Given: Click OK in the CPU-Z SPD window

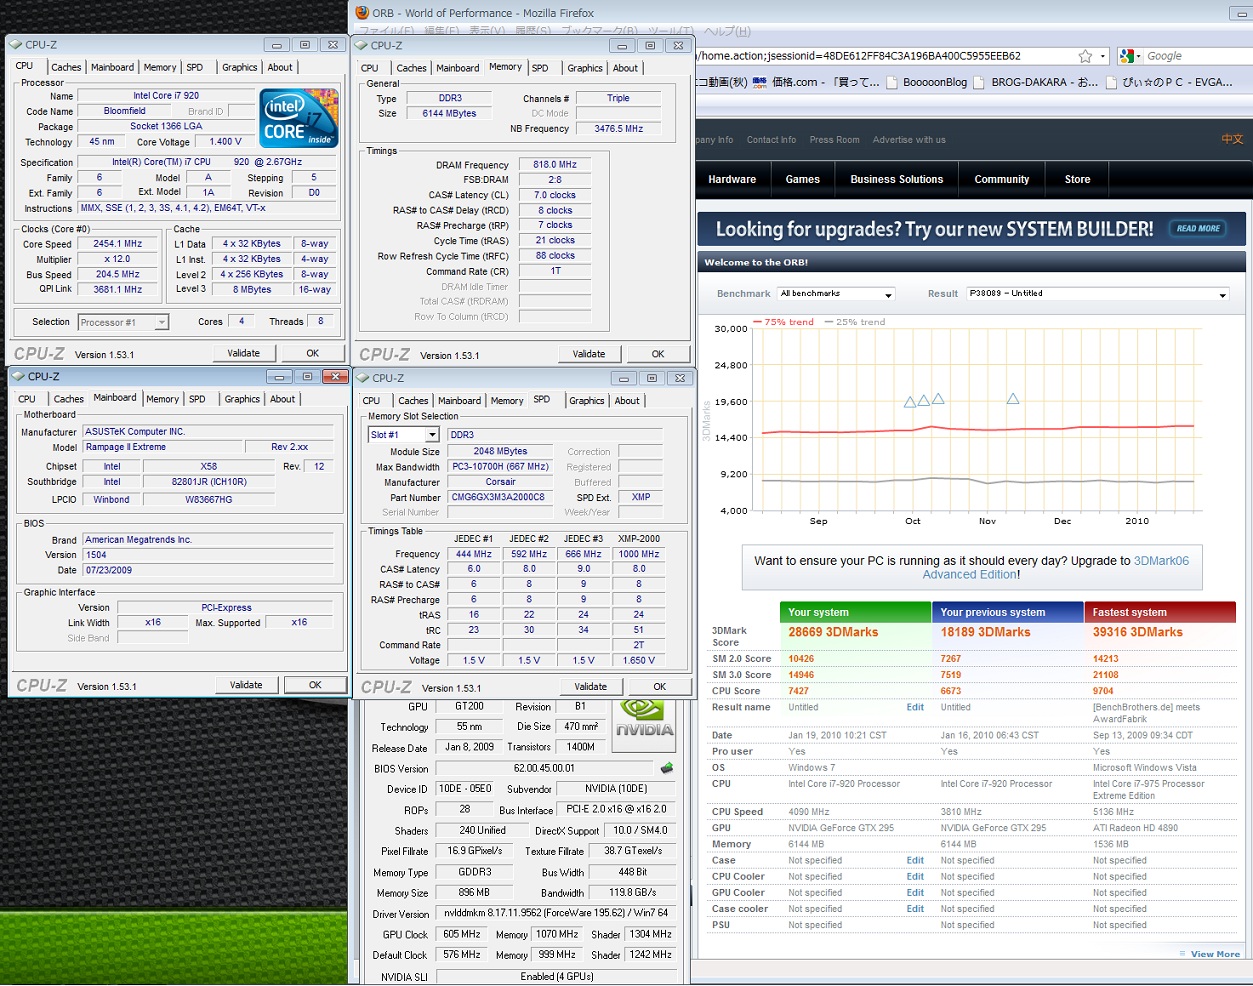Looking at the screenshot, I should (x=660, y=687).
